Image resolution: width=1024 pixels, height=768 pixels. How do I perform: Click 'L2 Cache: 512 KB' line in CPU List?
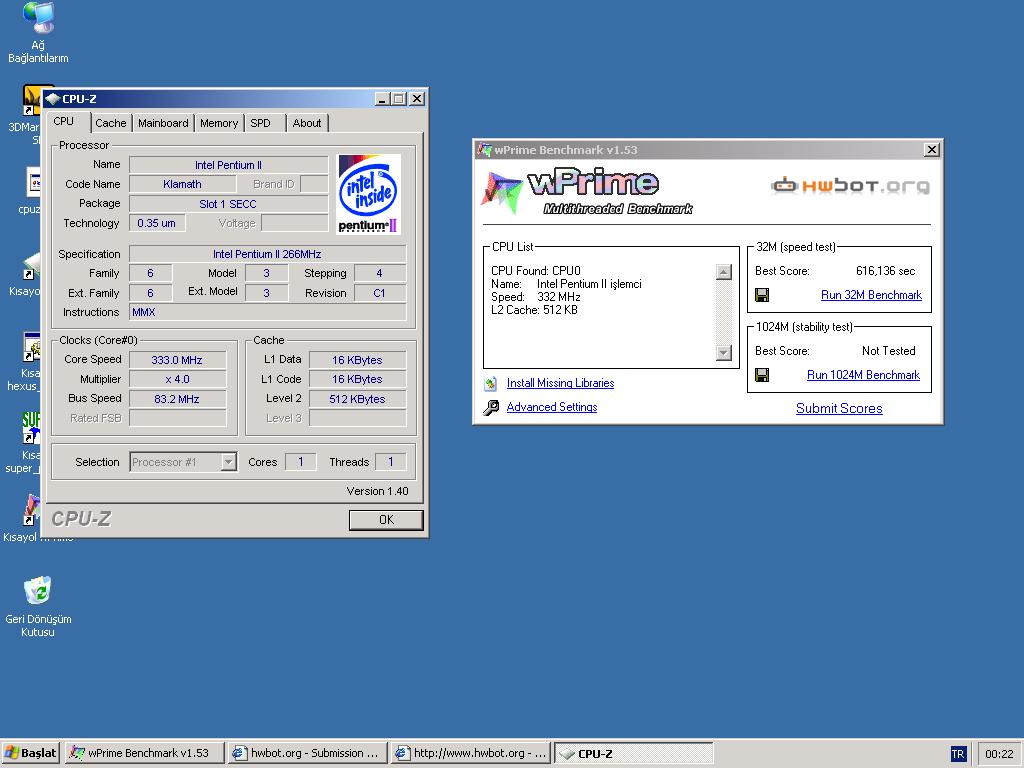pyautogui.click(x=534, y=310)
